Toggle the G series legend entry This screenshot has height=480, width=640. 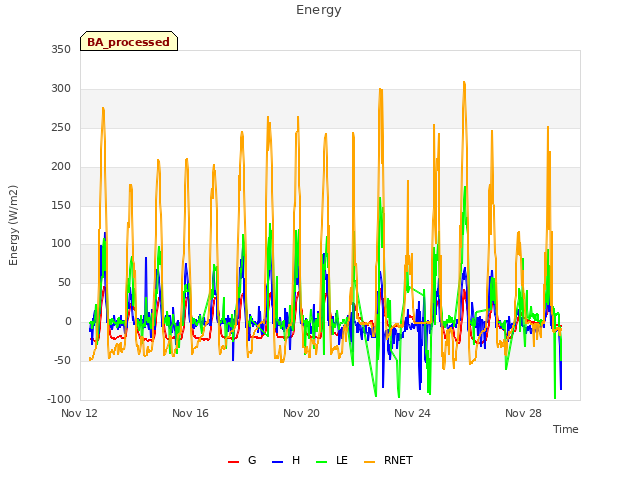coord(242,460)
